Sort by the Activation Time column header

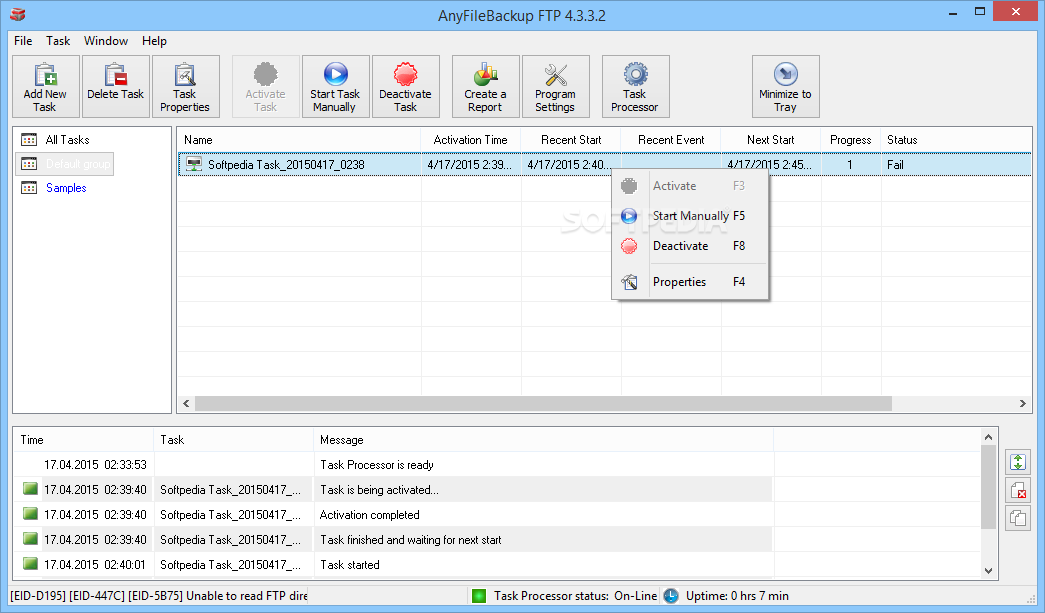pos(471,140)
